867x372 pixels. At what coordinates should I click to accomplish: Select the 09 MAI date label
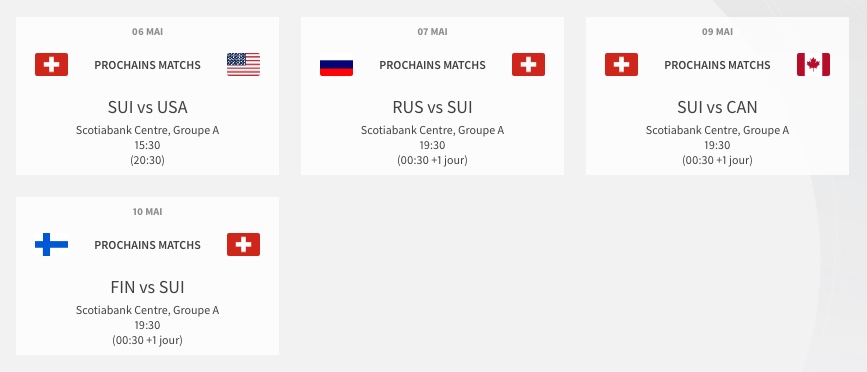[717, 32]
